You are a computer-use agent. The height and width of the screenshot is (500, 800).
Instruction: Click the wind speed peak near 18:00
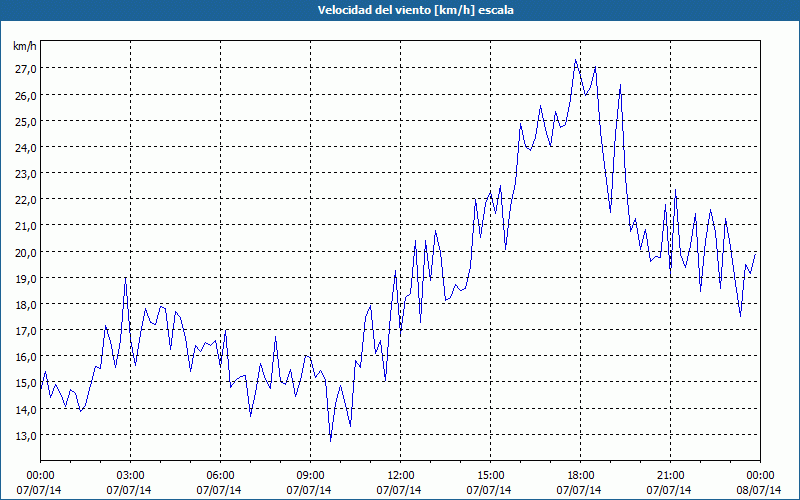point(576,60)
